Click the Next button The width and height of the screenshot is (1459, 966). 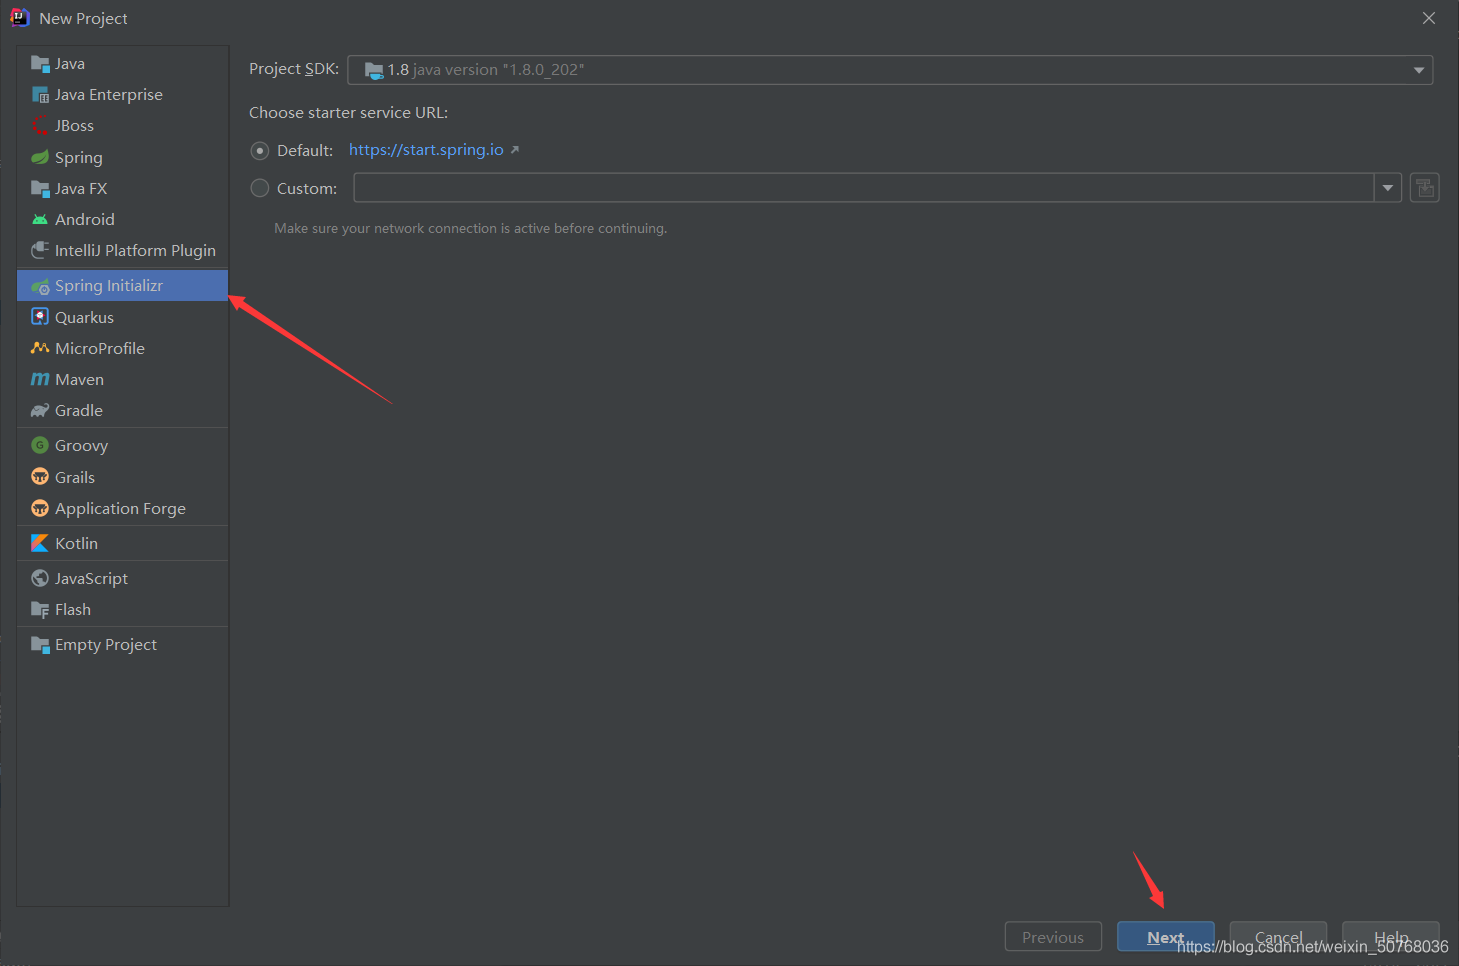coord(1166,937)
